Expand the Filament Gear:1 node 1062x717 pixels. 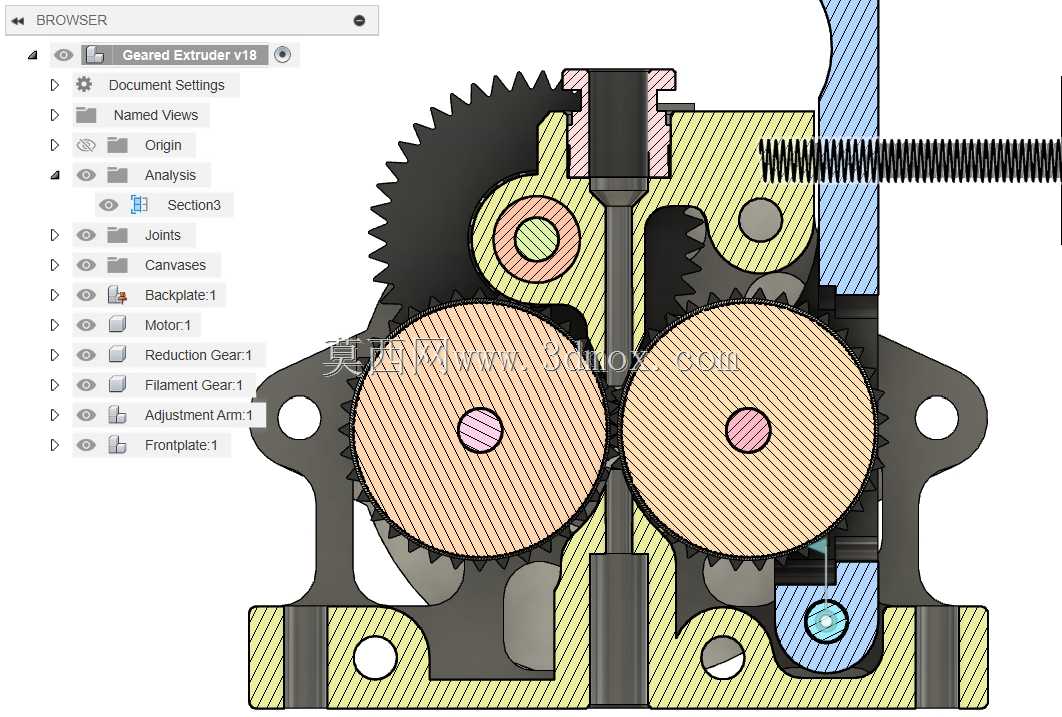pos(55,385)
